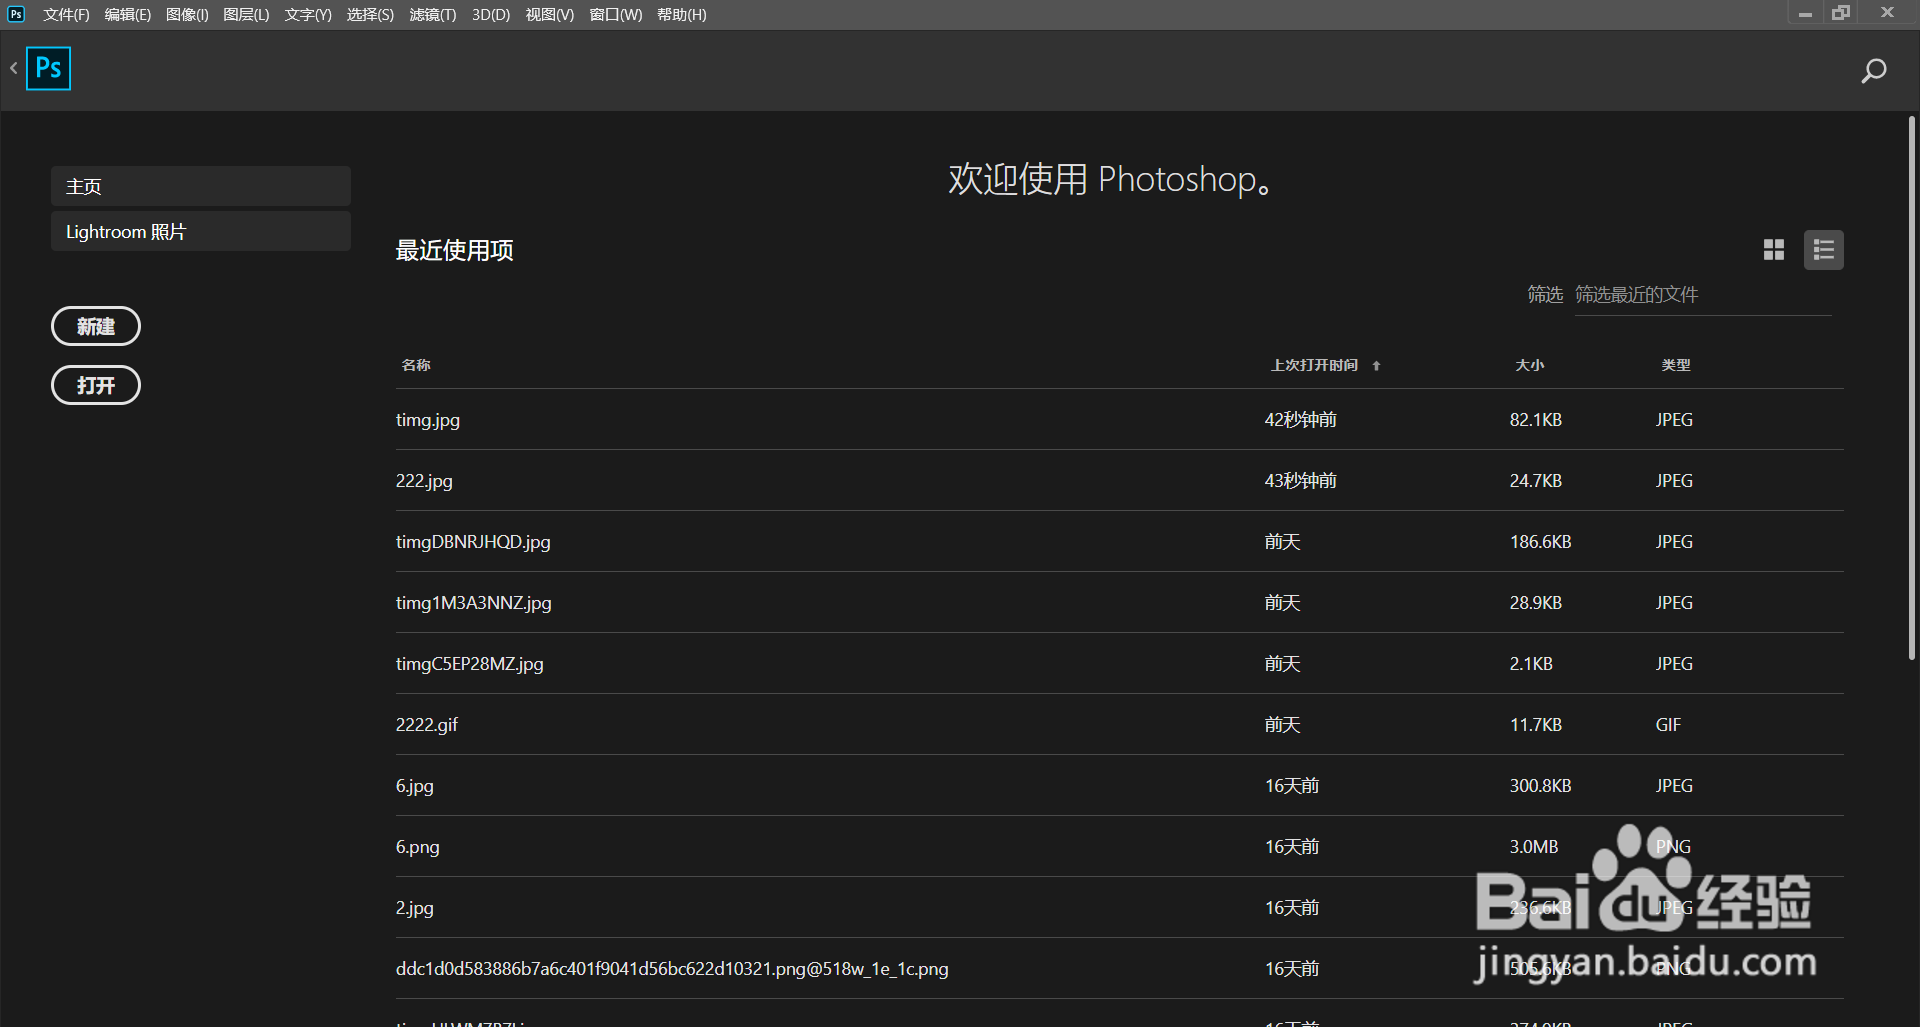1920x1027 pixels.
Task: Click the 24.7KB size cell
Action: pos(1536,481)
